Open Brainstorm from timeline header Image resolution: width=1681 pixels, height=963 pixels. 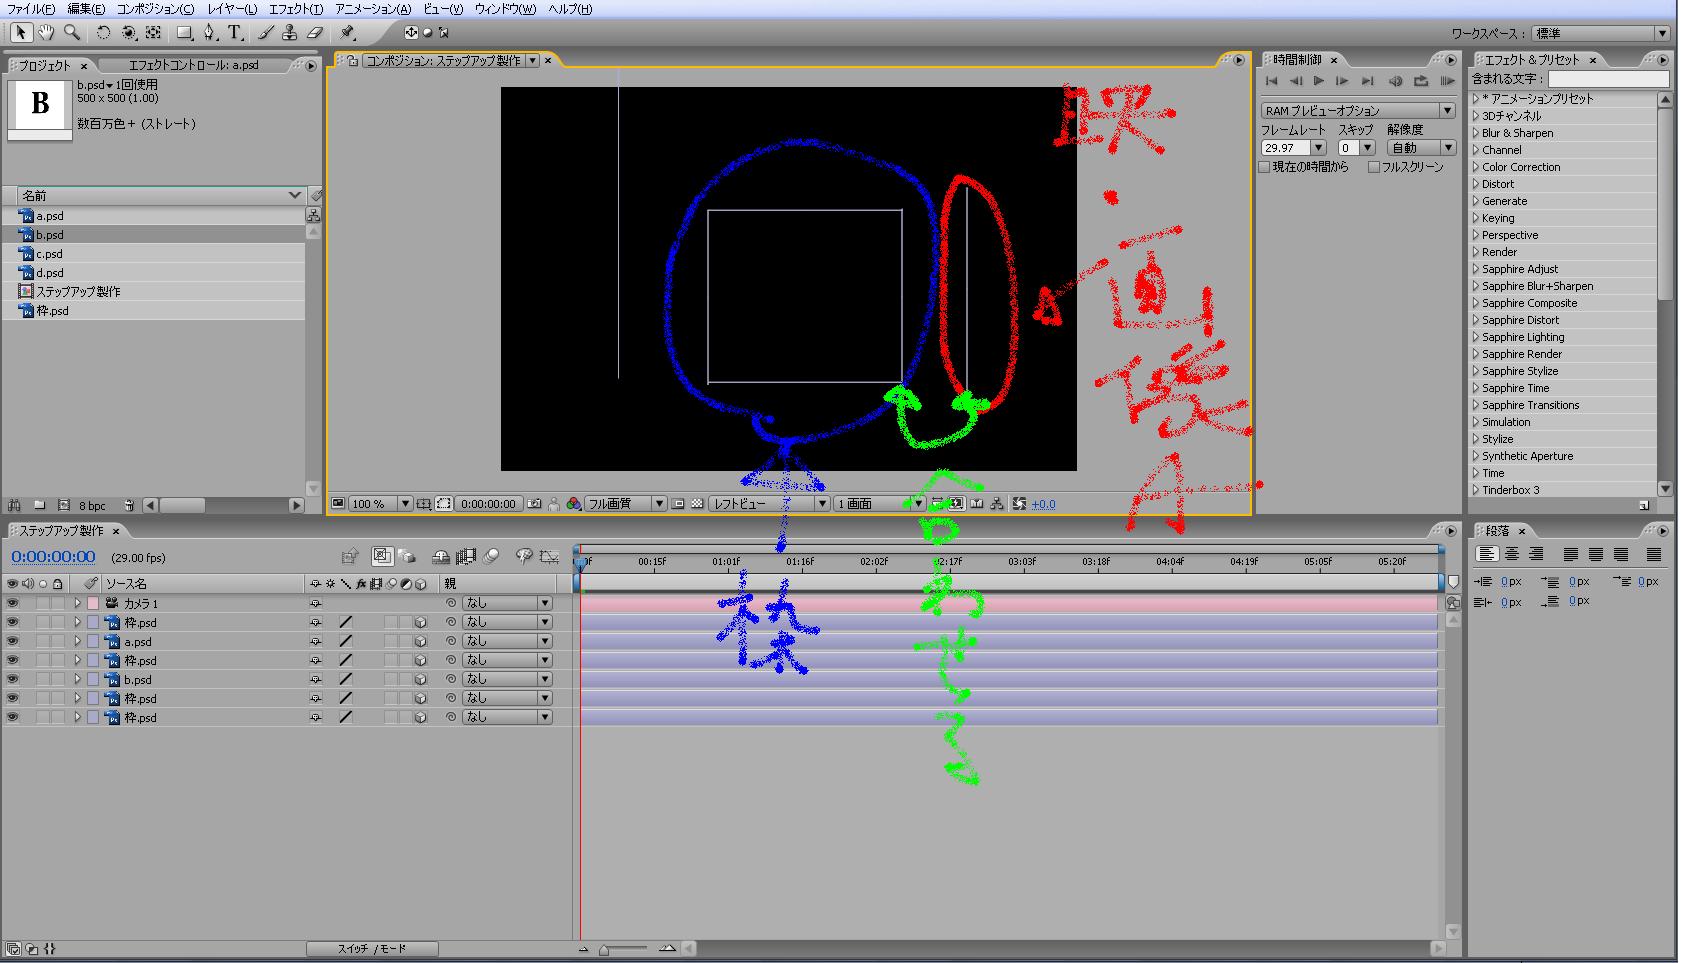click(x=524, y=556)
